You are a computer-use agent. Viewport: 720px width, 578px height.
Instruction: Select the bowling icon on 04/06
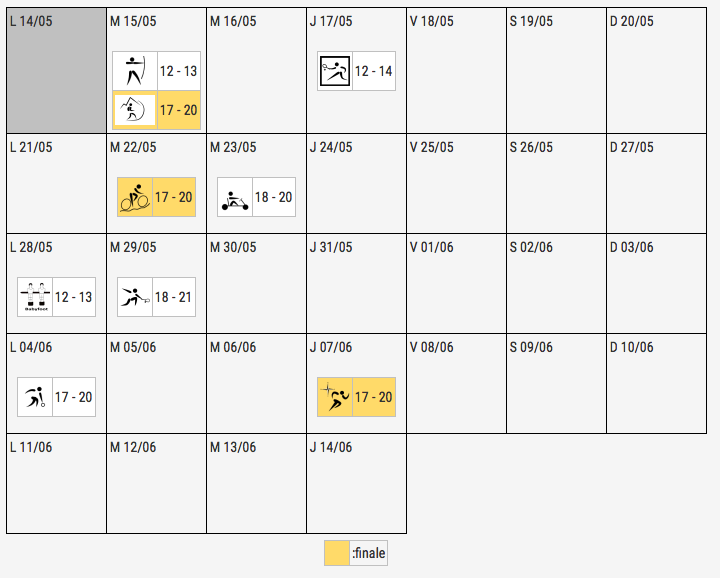click(x=35, y=397)
